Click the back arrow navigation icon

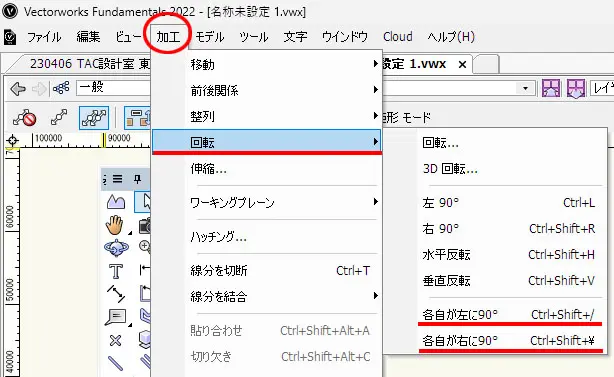(18, 89)
